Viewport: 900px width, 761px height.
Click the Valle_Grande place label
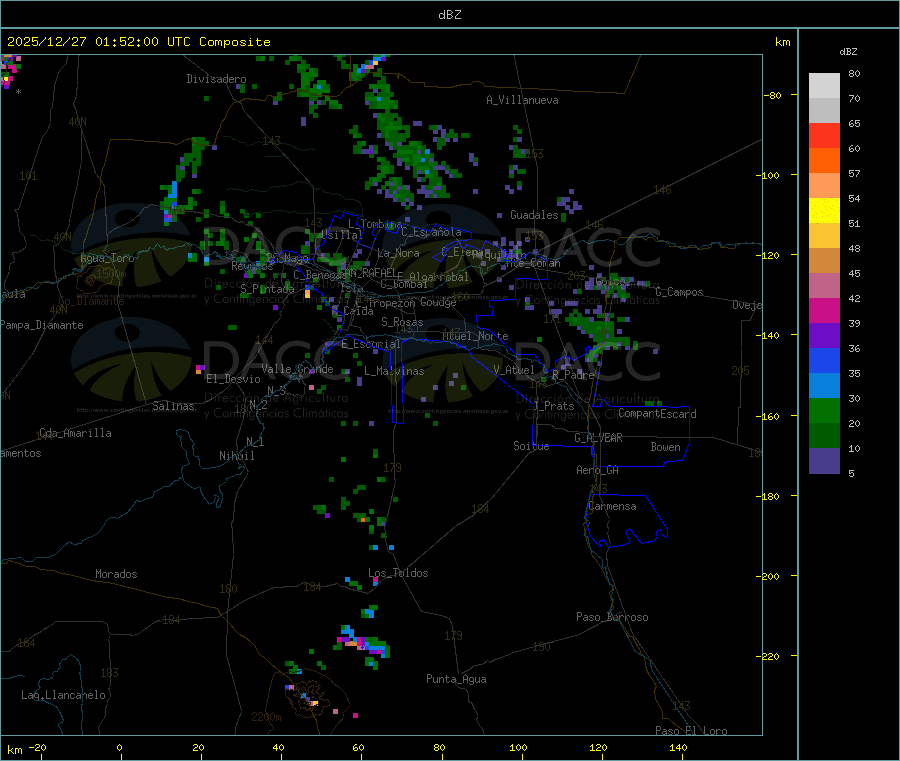click(297, 369)
